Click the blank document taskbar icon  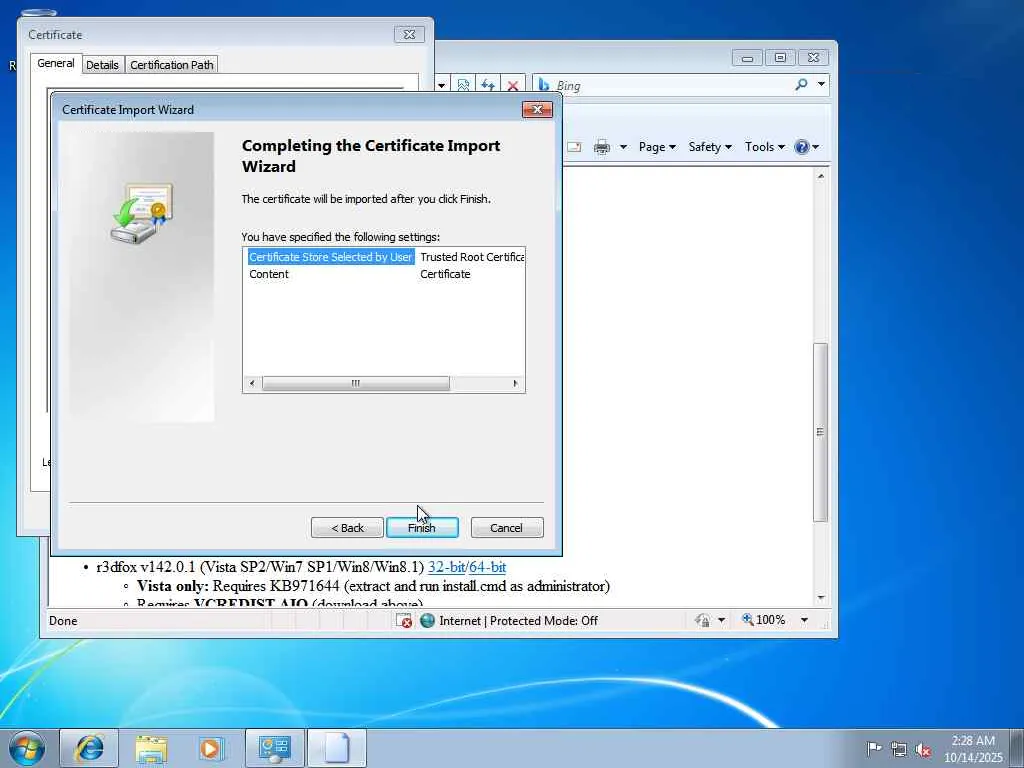(x=337, y=748)
